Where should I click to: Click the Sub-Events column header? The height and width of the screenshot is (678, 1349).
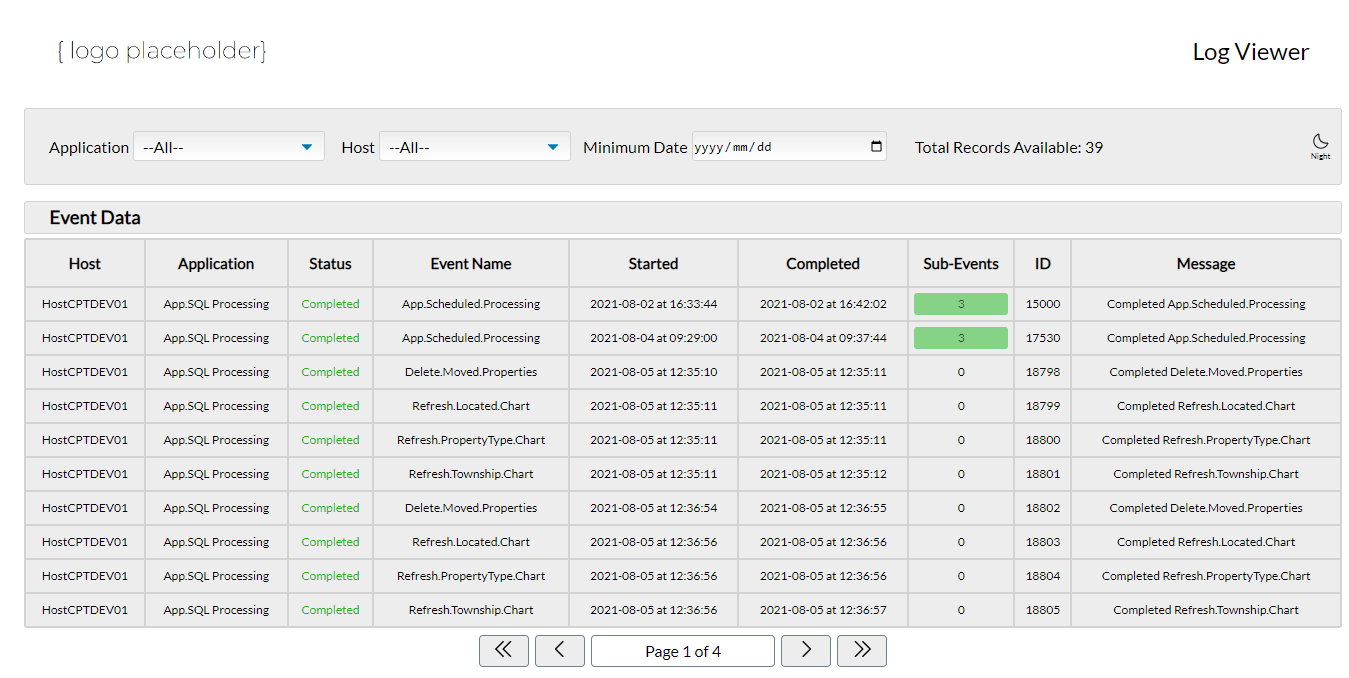click(961, 264)
